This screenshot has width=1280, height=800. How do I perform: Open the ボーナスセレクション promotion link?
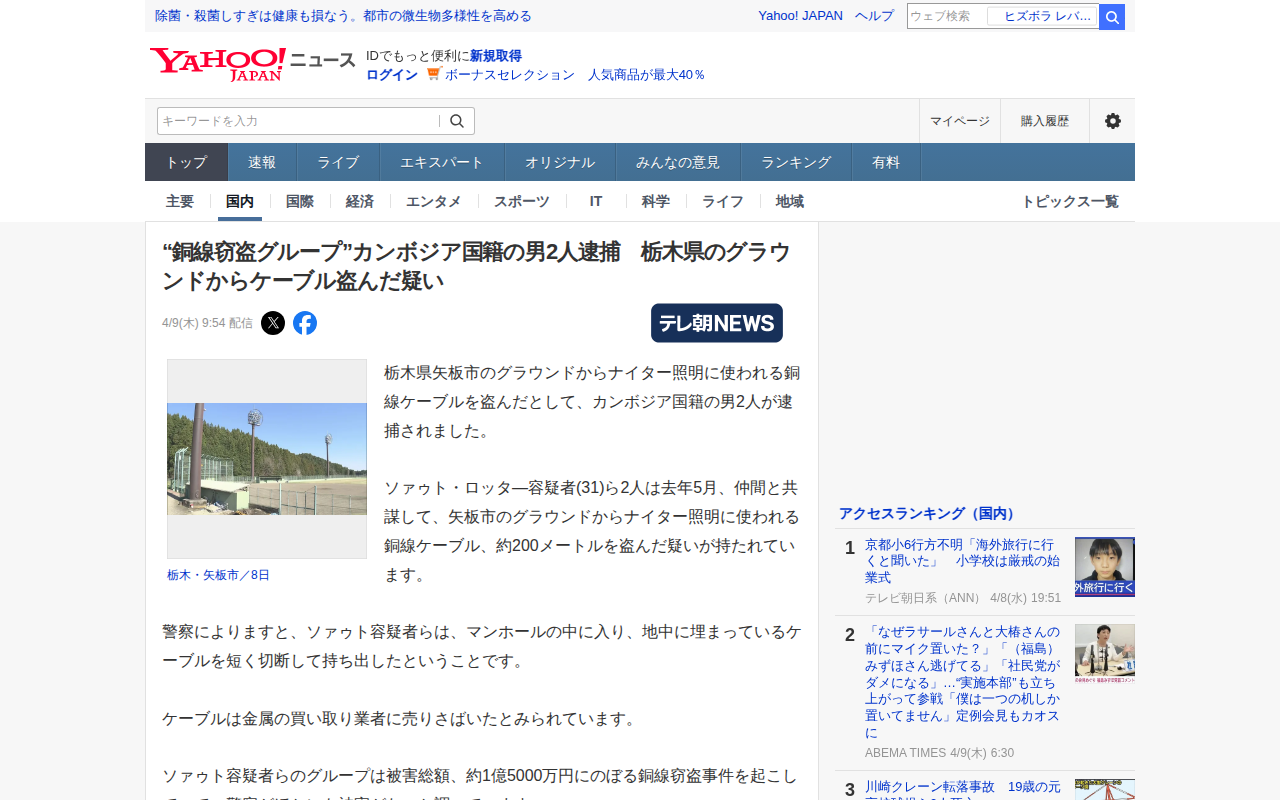575,75
